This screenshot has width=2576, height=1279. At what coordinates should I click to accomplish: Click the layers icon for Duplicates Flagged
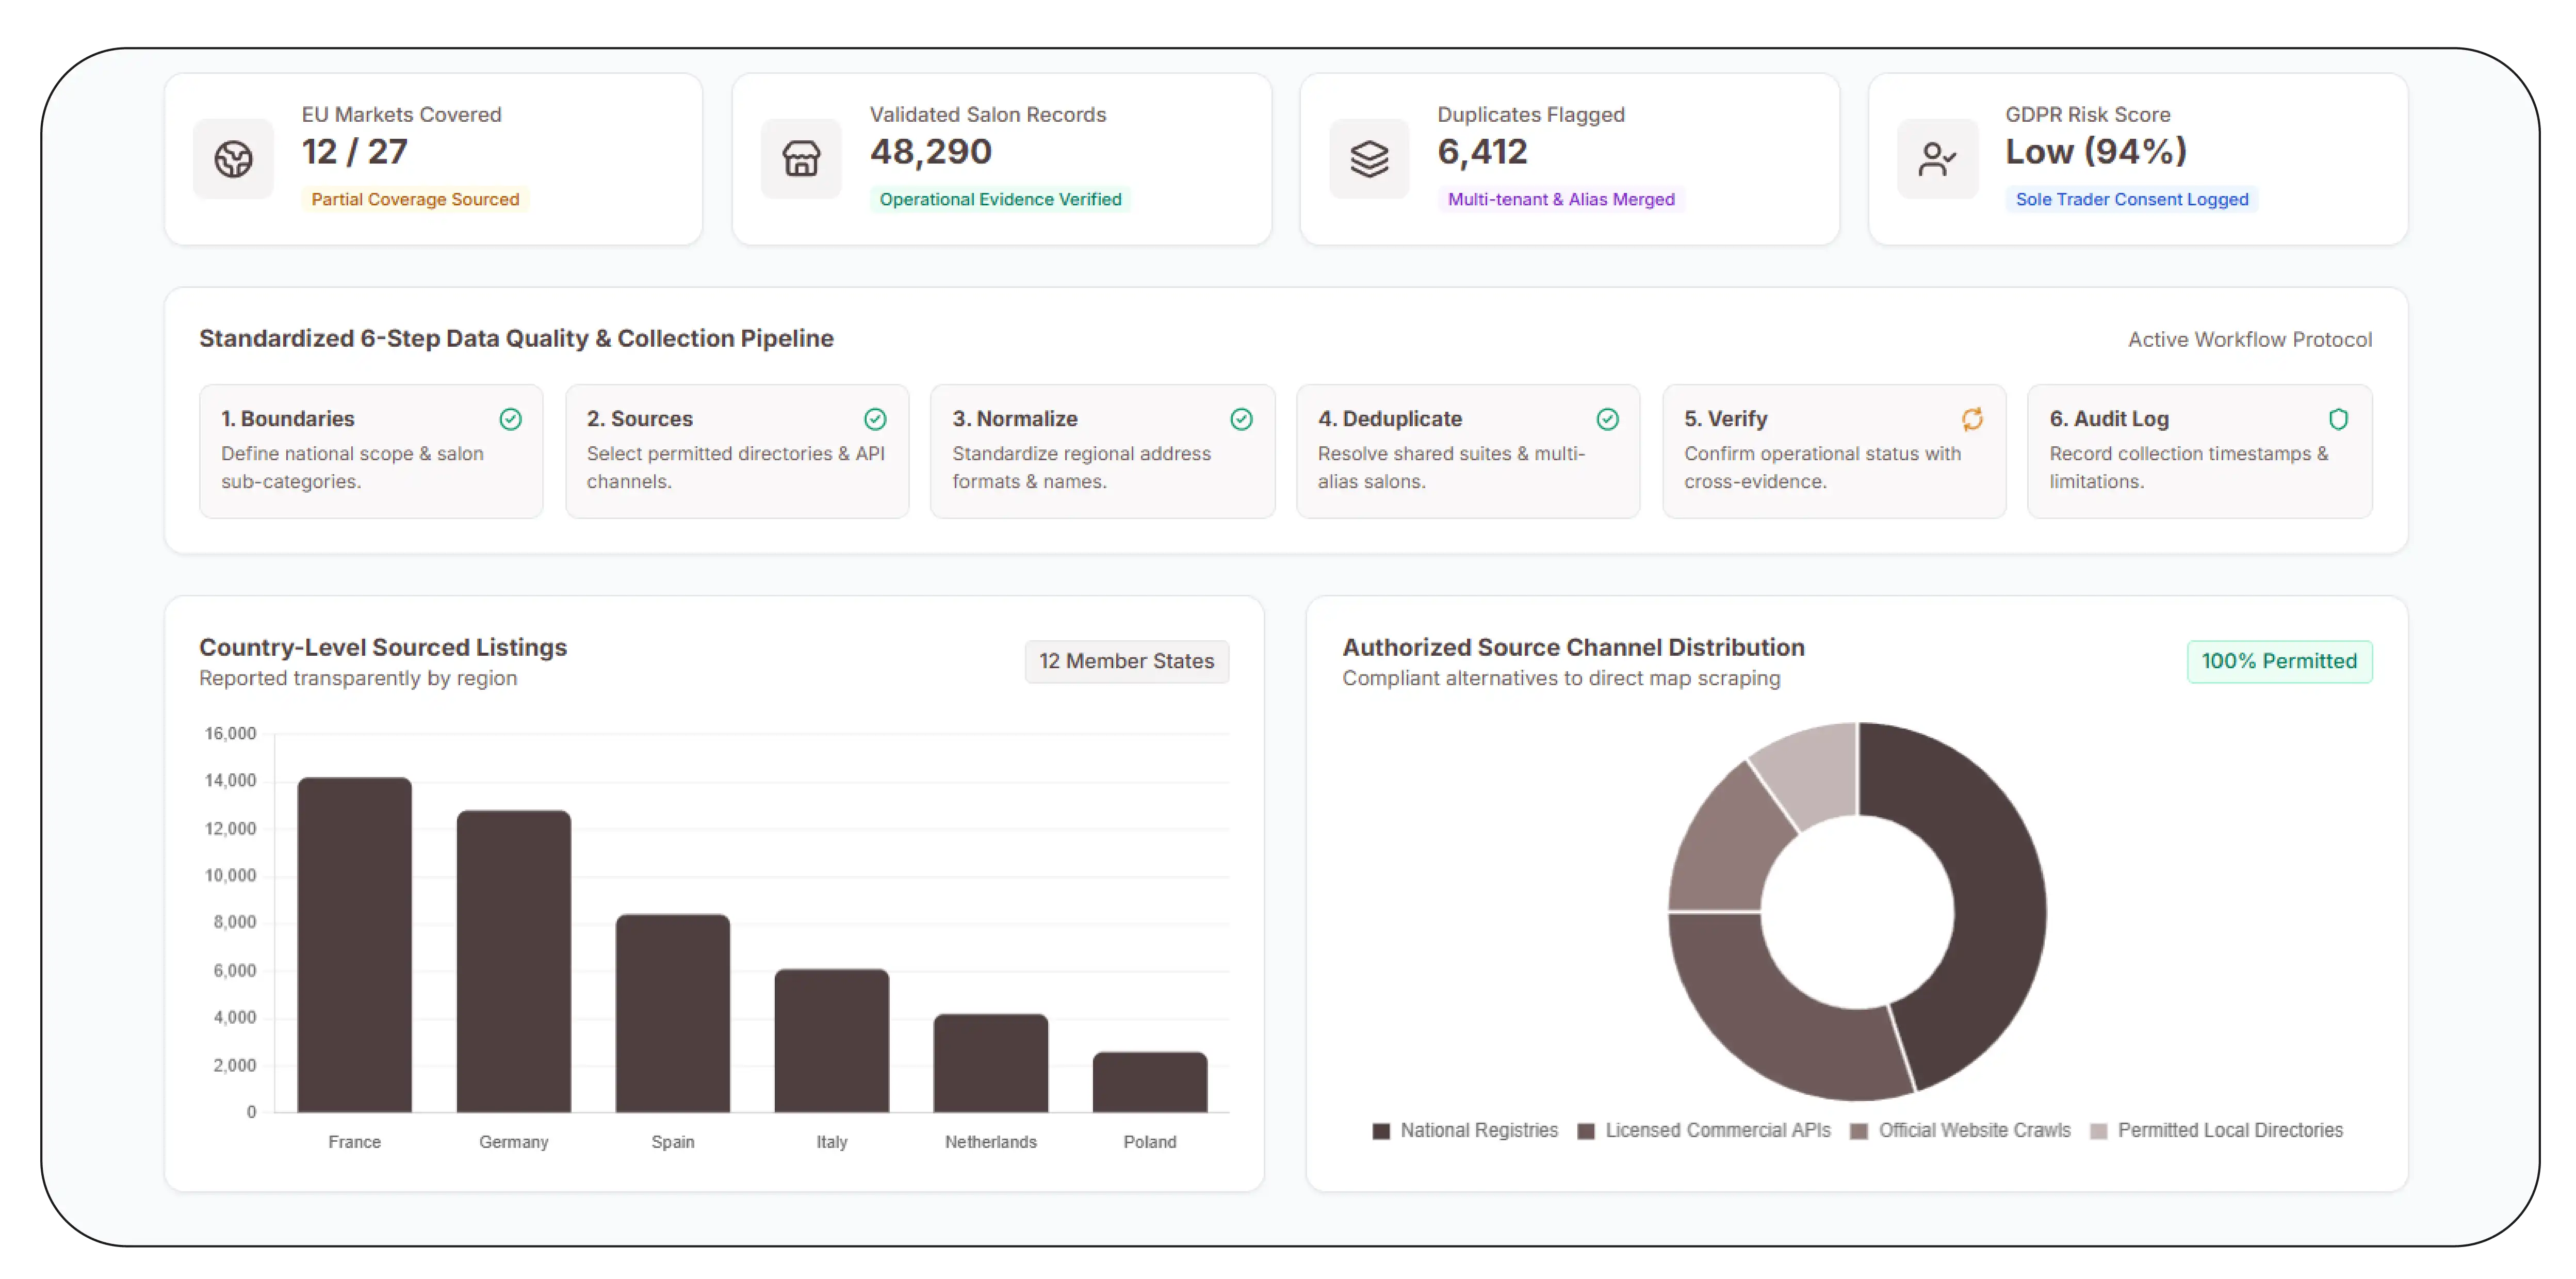1369,159
